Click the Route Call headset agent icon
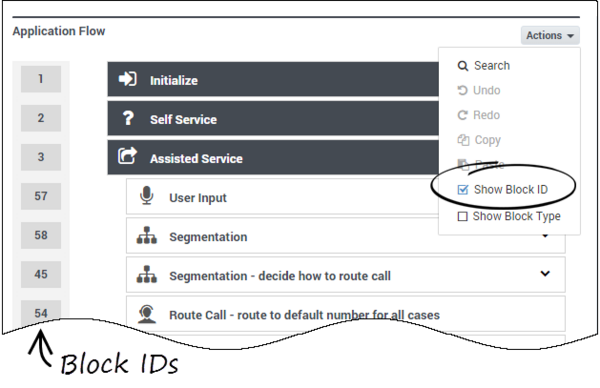Screen dimensions: 600x388 (147, 314)
